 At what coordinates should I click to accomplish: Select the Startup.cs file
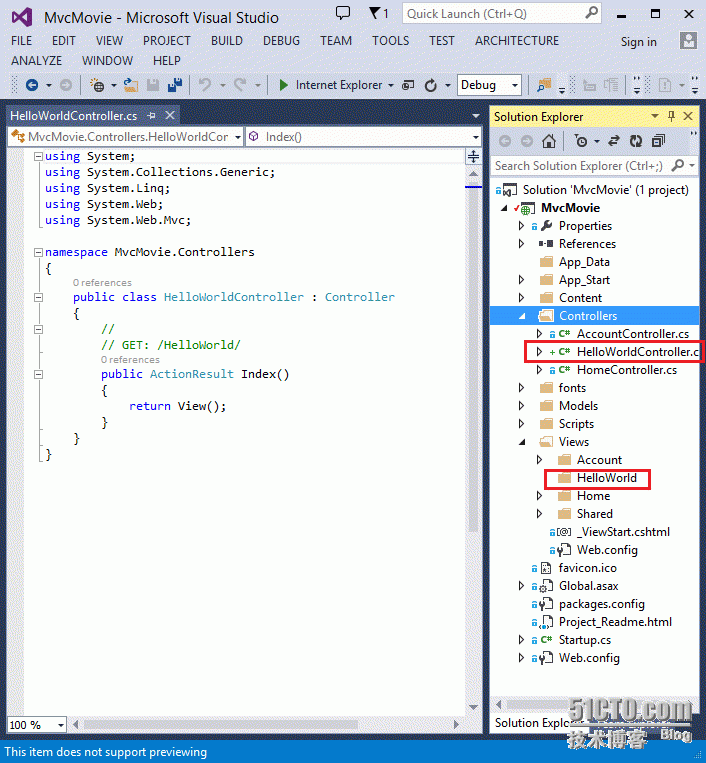(584, 640)
